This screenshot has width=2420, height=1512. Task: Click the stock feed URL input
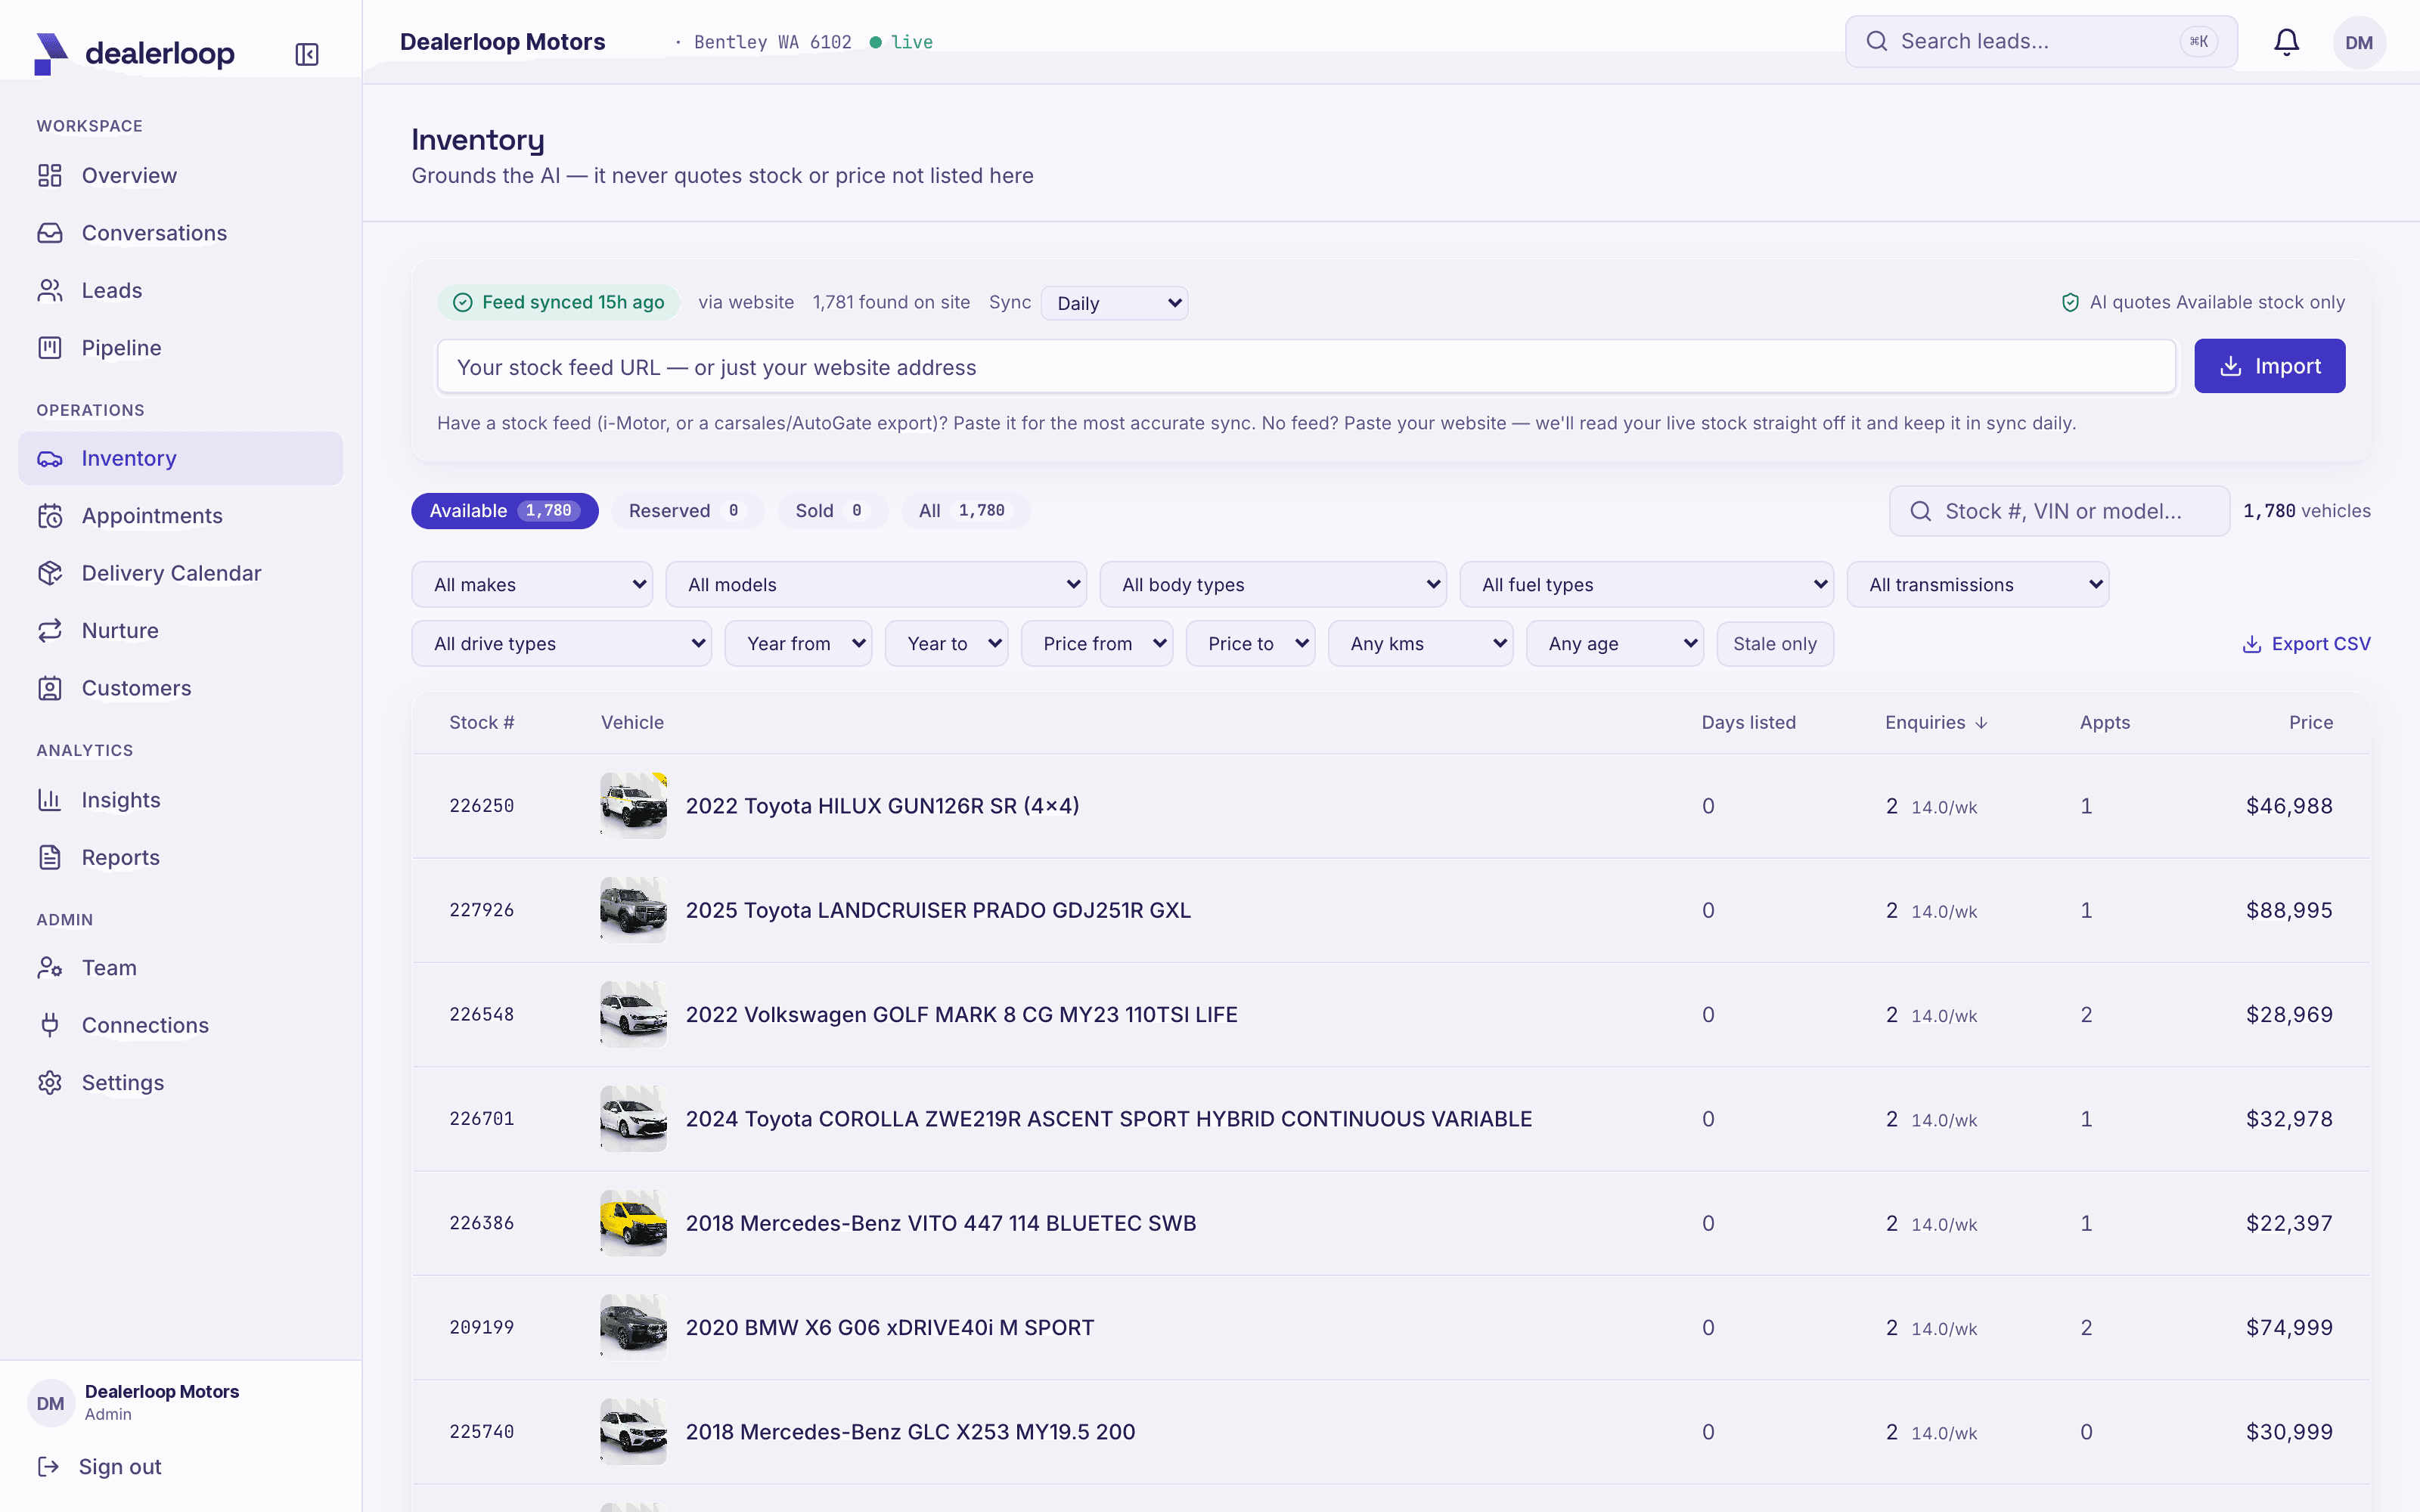[x=1306, y=367]
